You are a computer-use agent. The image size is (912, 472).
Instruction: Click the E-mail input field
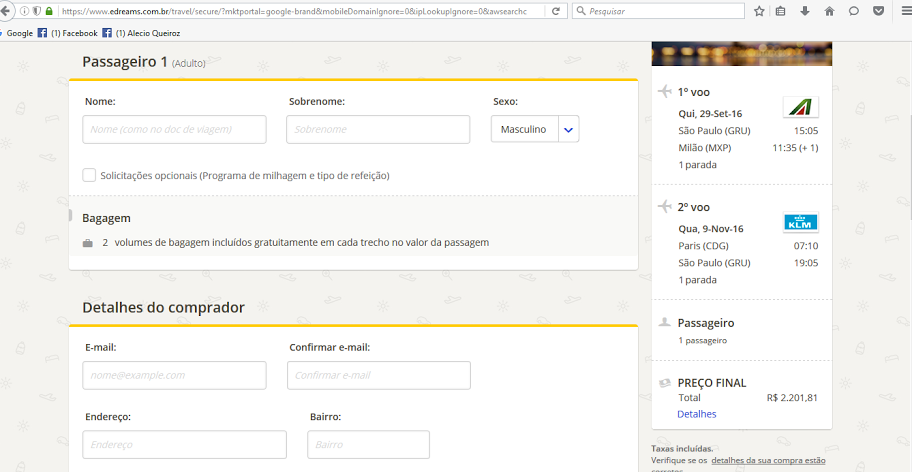pos(174,375)
